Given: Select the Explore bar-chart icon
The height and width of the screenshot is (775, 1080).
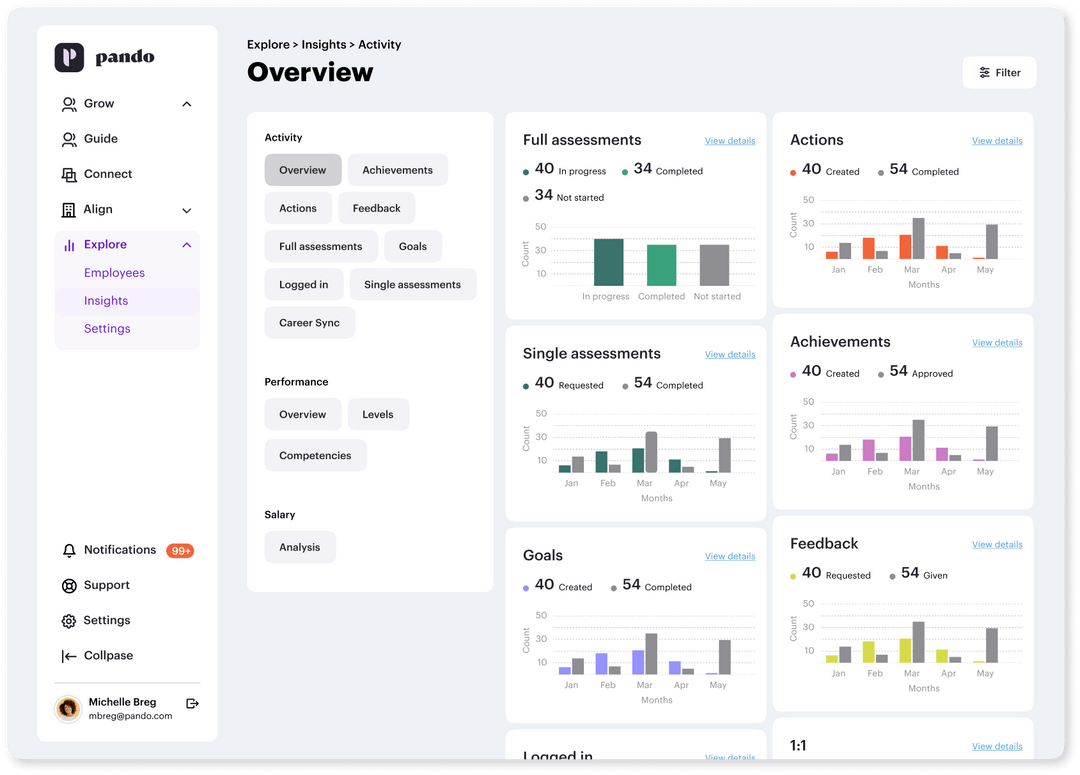Looking at the screenshot, I should click(68, 244).
